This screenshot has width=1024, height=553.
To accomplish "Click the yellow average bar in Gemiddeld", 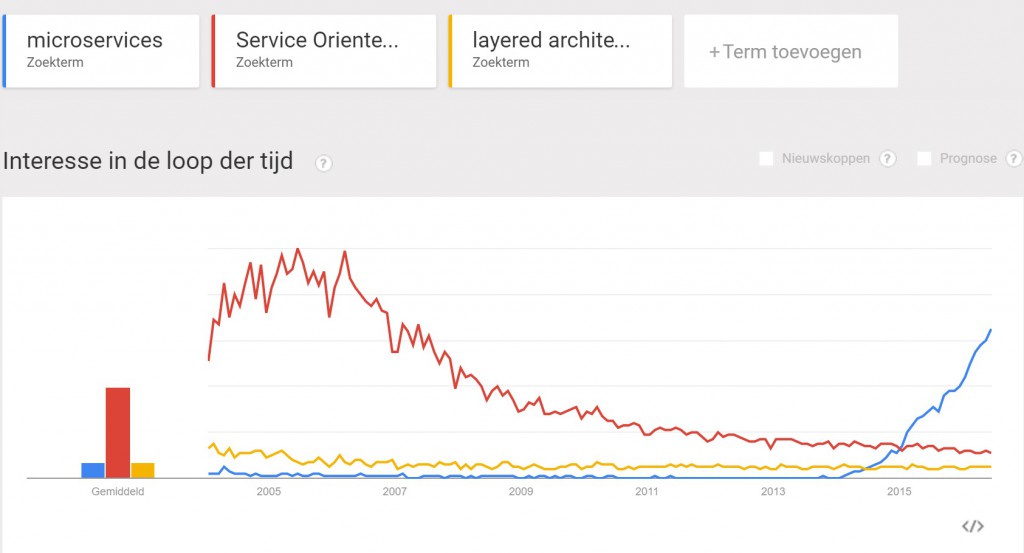I will 142,470.
